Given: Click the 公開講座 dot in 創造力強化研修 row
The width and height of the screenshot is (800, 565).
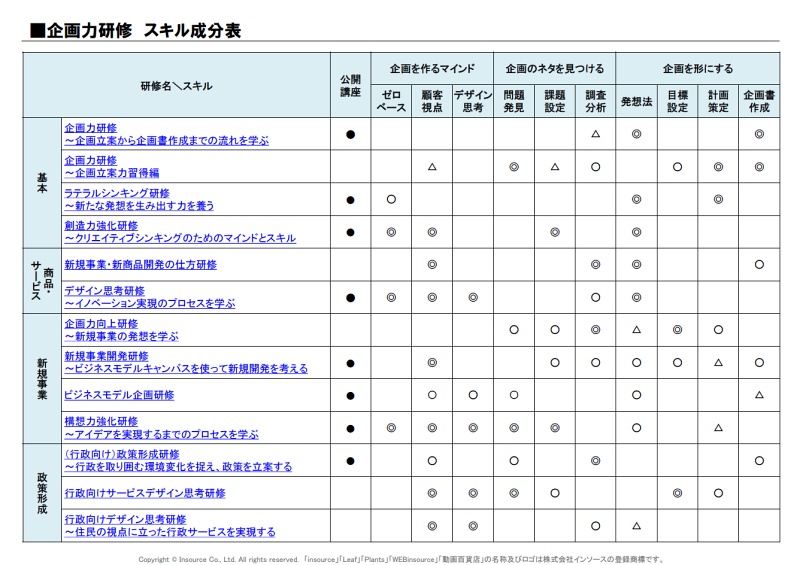Looking at the screenshot, I should coord(351,233).
